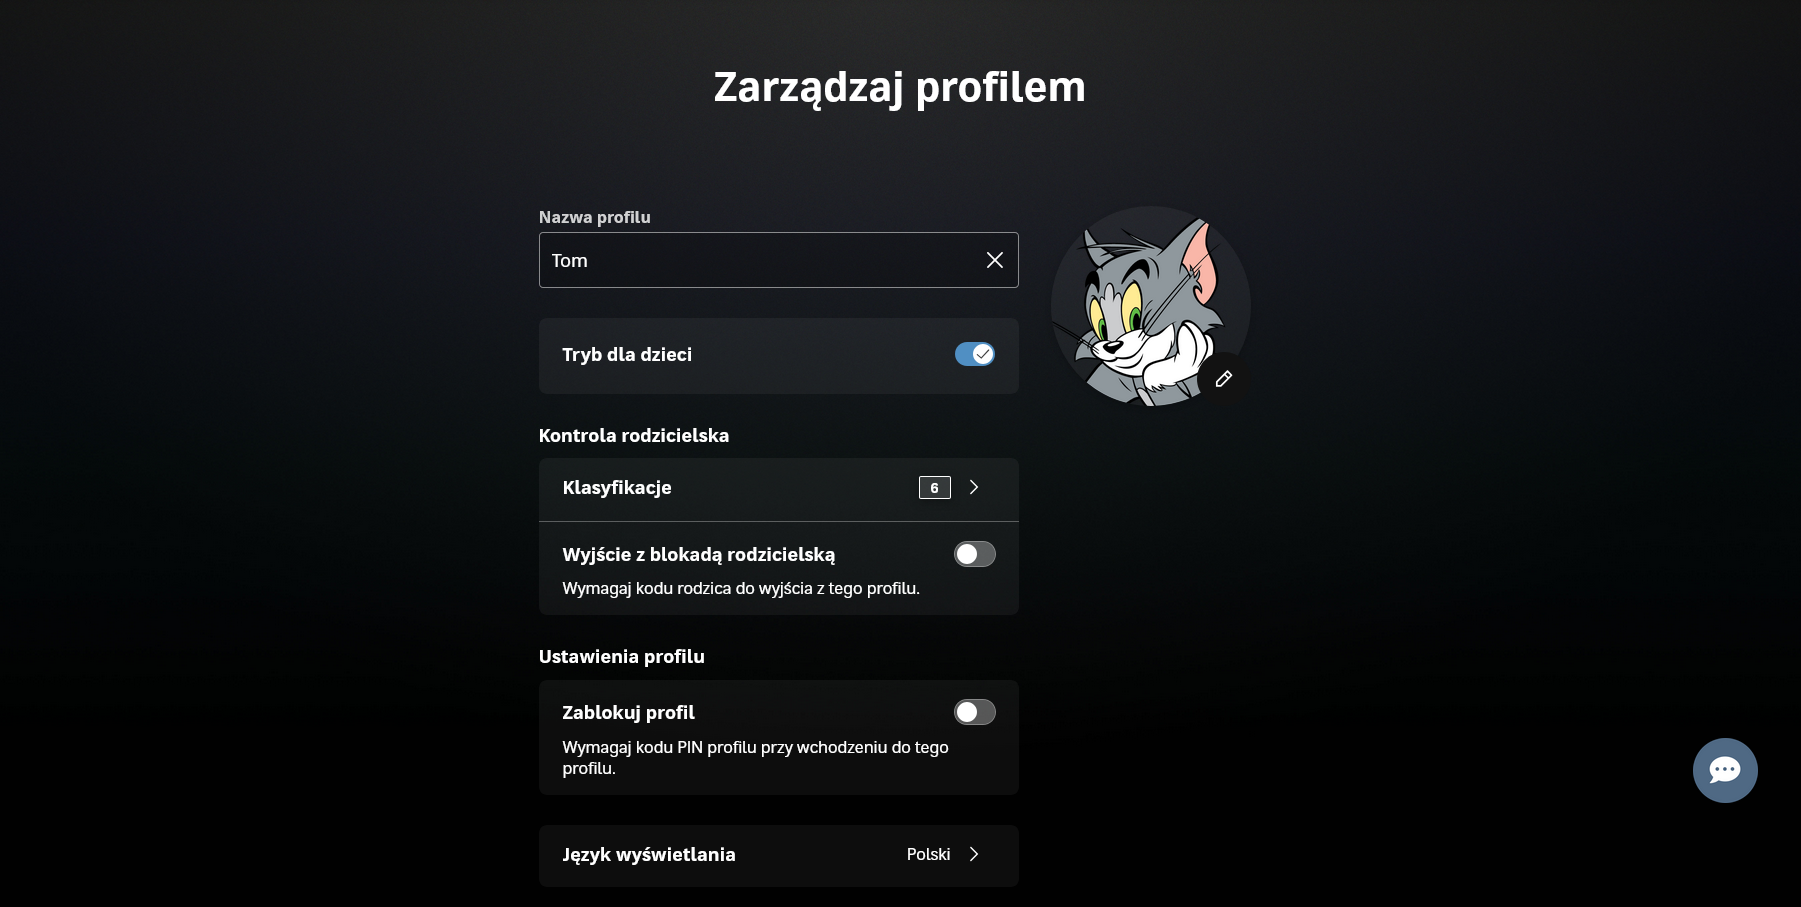Click the Kontrola rodzicielska section header
The width and height of the screenshot is (1801, 907).
(x=634, y=435)
